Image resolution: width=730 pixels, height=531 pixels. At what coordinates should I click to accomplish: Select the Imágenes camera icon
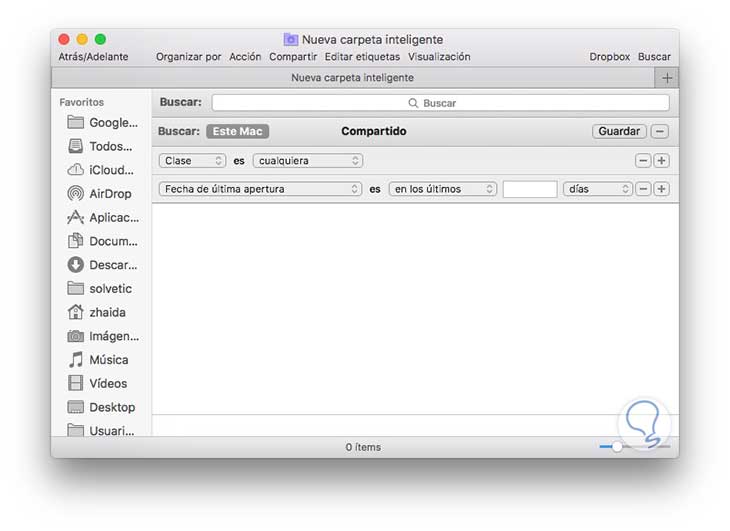coord(75,336)
